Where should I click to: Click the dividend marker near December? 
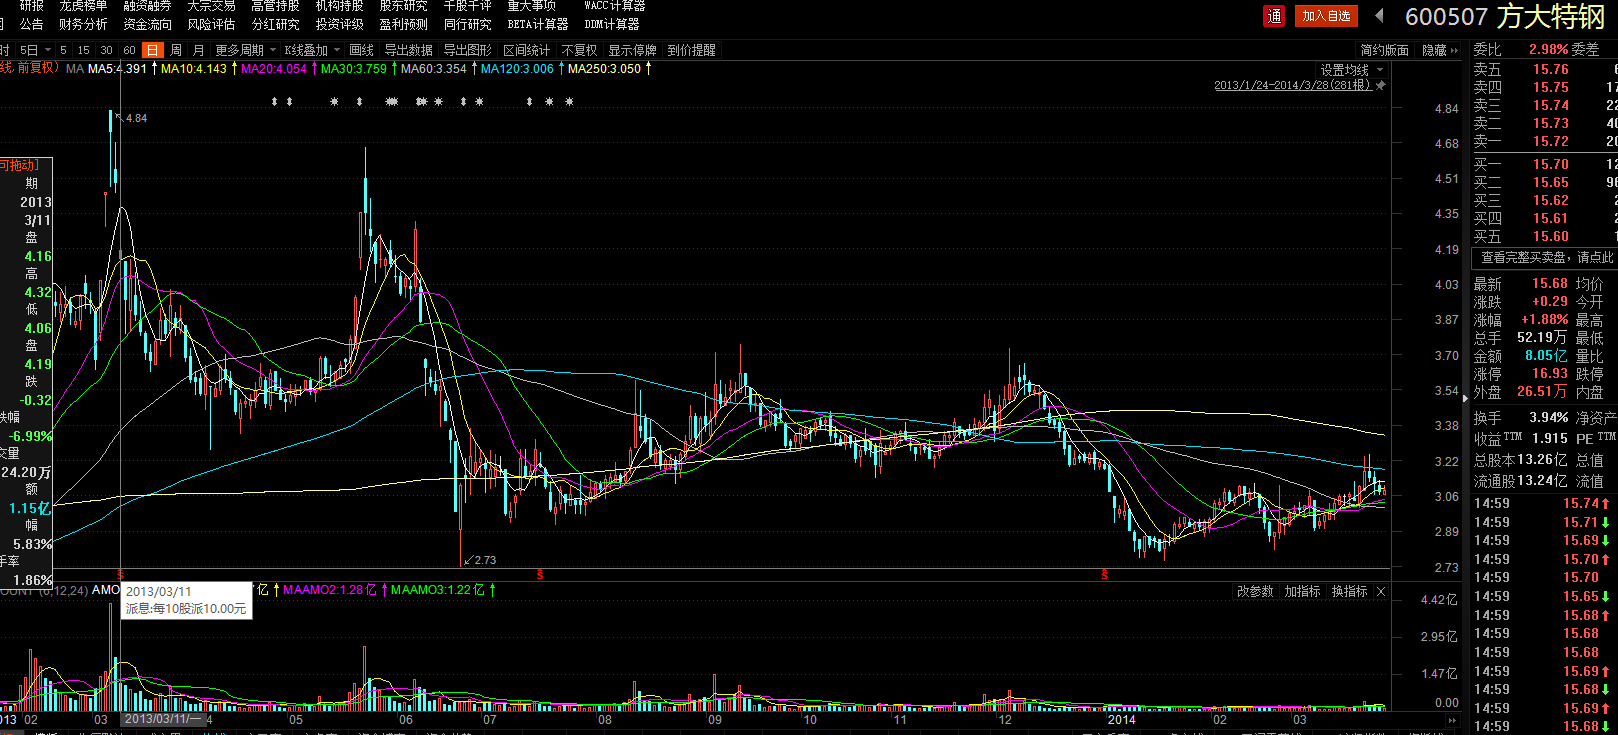[x=1104, y=575]
